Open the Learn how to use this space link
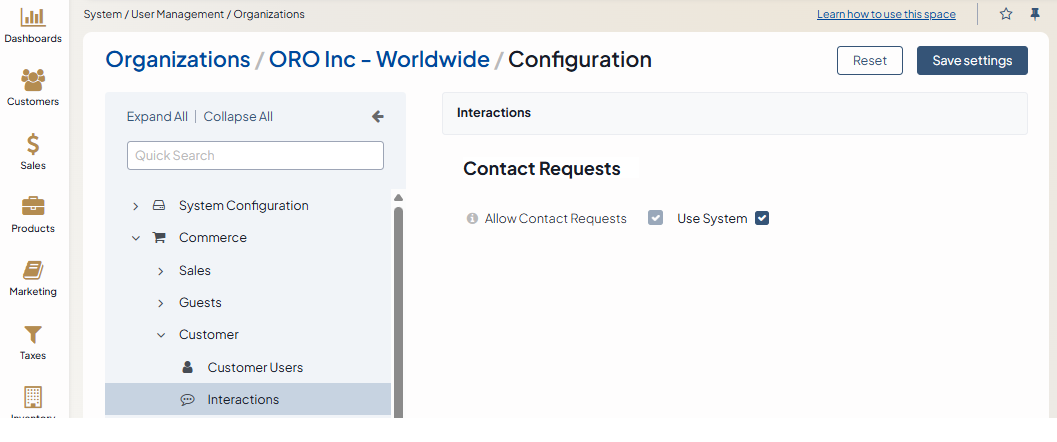Screen dimensions: 1057x442 886,14
